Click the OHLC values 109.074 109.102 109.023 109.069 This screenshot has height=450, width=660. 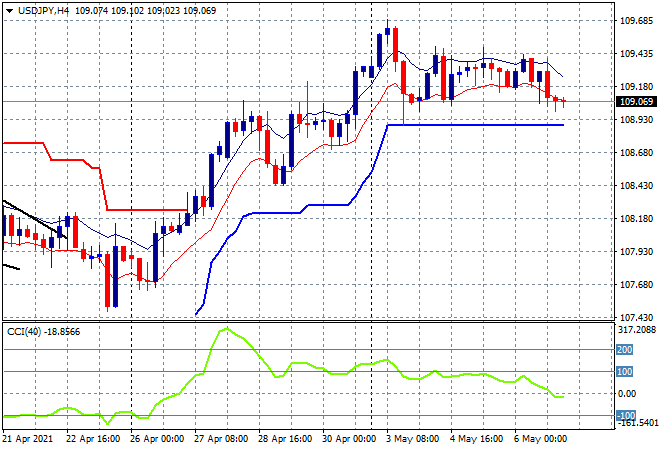[145, 11]
